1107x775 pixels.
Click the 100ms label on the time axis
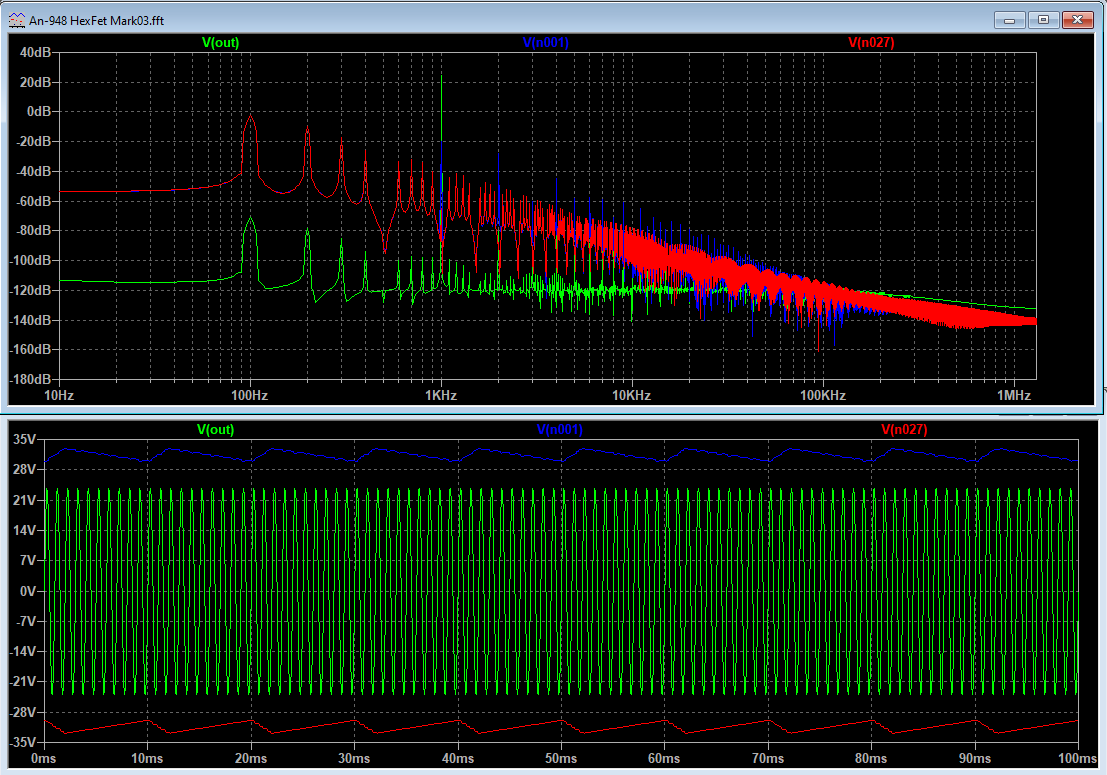coord(1078,758)
